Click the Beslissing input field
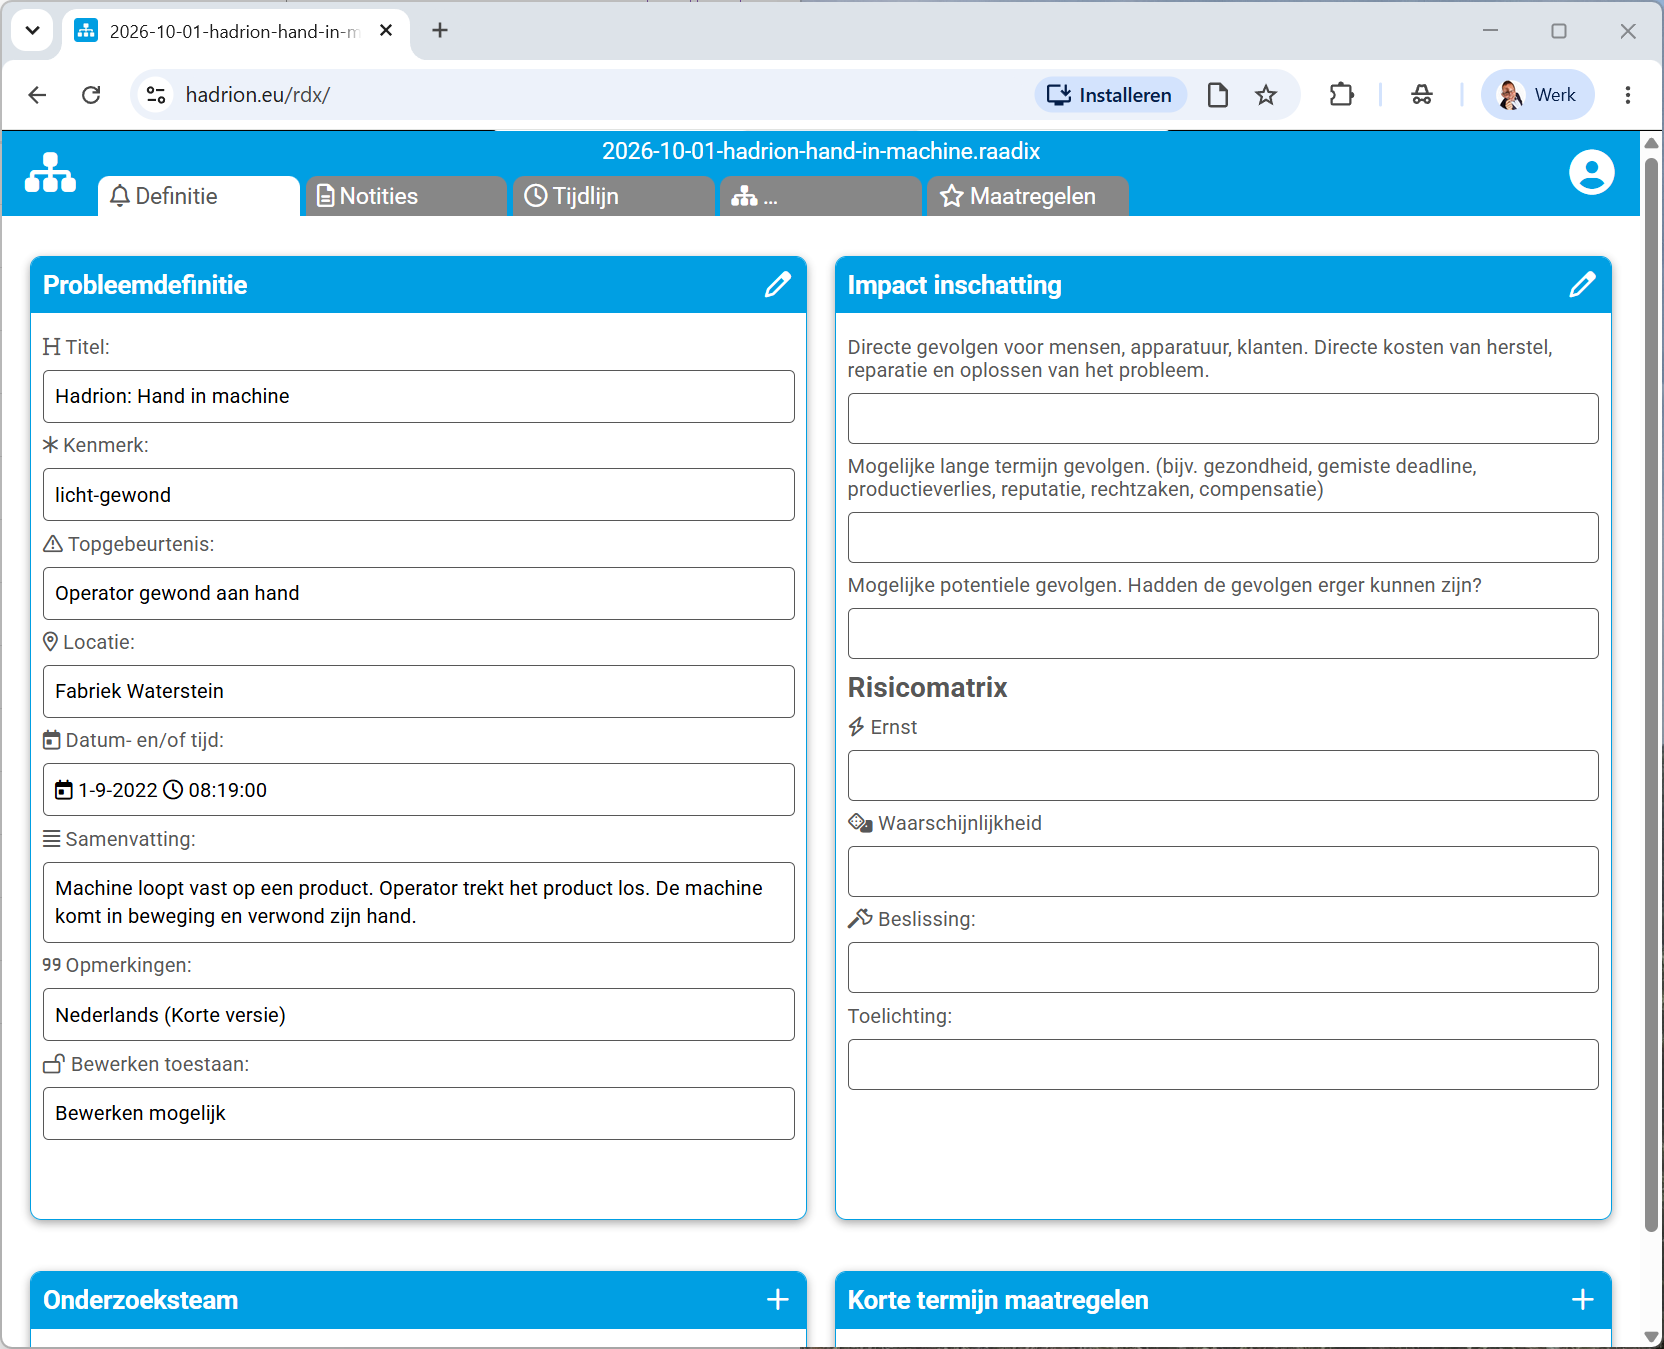 (1223, 968)
